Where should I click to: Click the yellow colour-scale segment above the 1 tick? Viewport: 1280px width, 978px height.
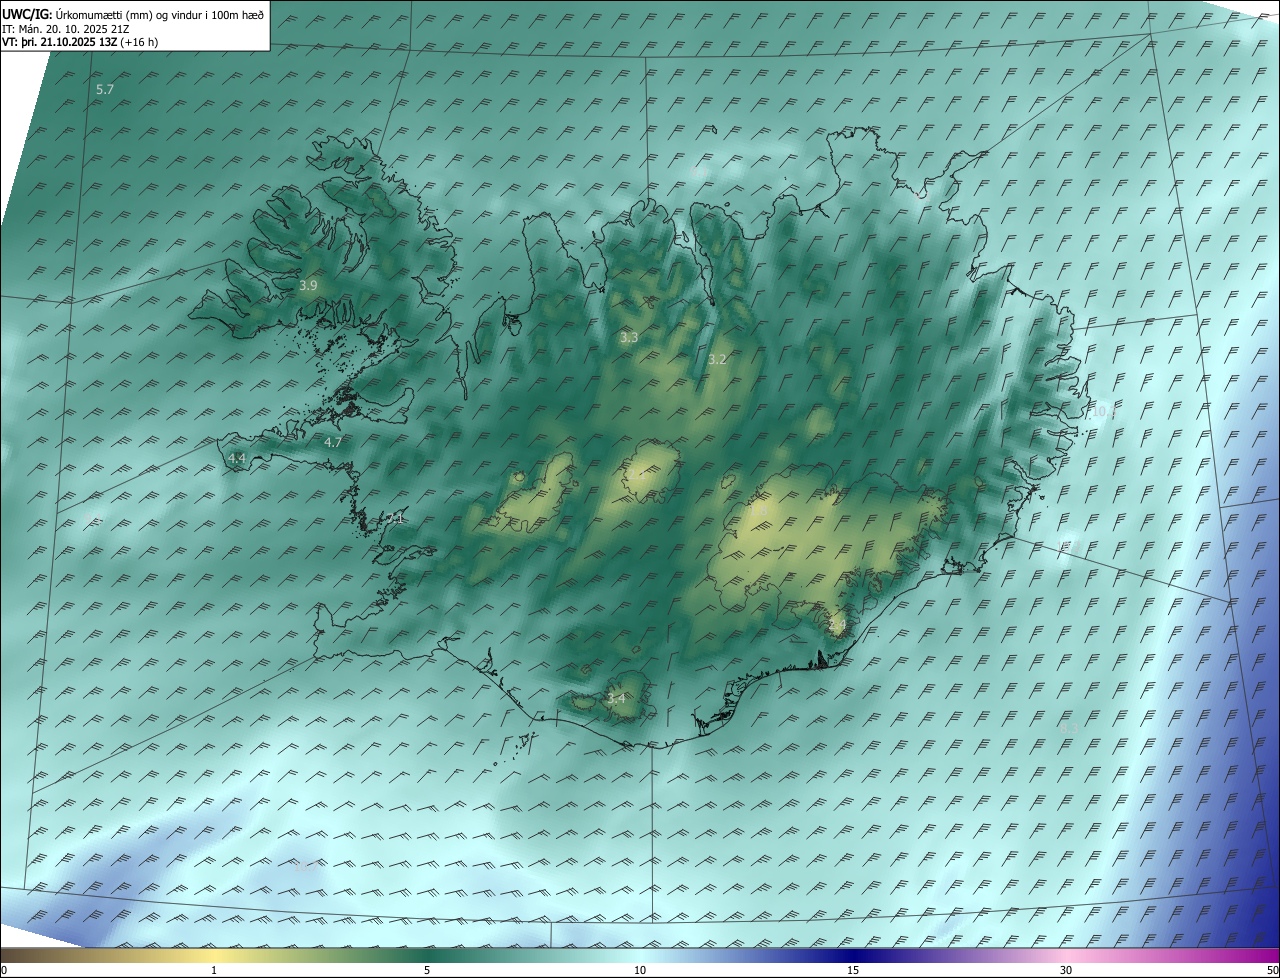coord(214,955)
